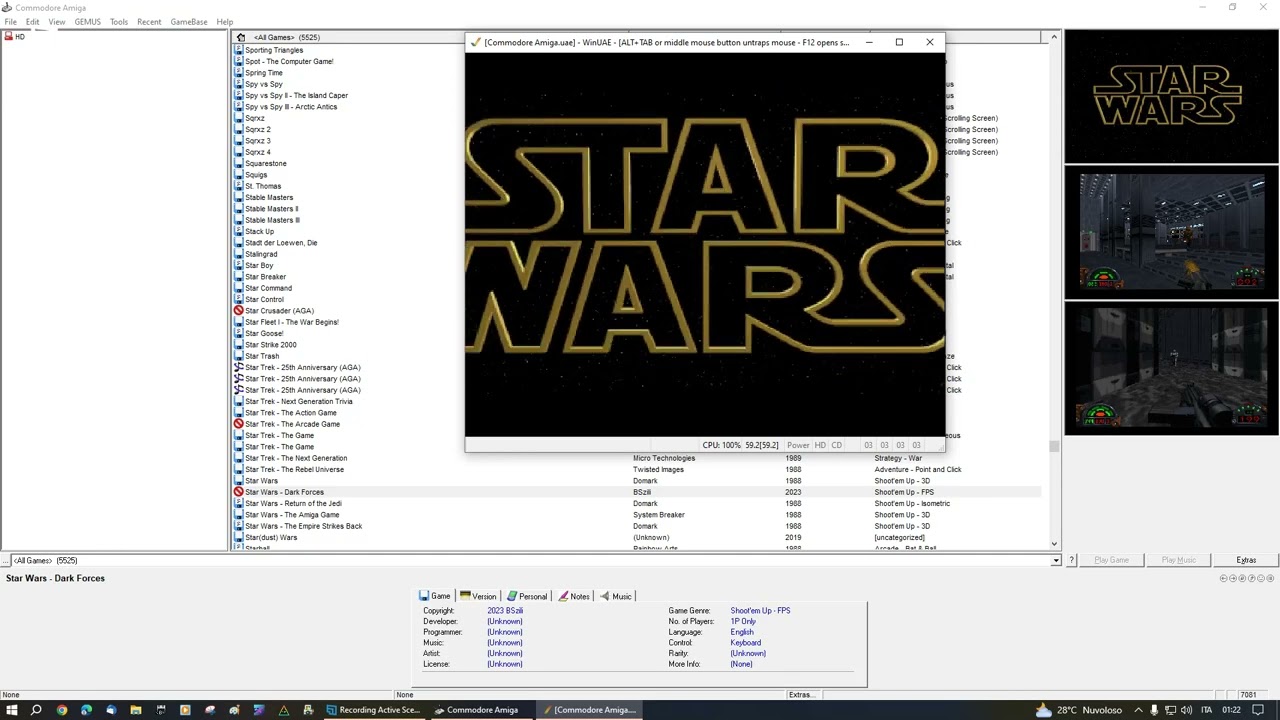
Task: Open the Edit menu
Action: pyautogui.click(x=33, y=22)
